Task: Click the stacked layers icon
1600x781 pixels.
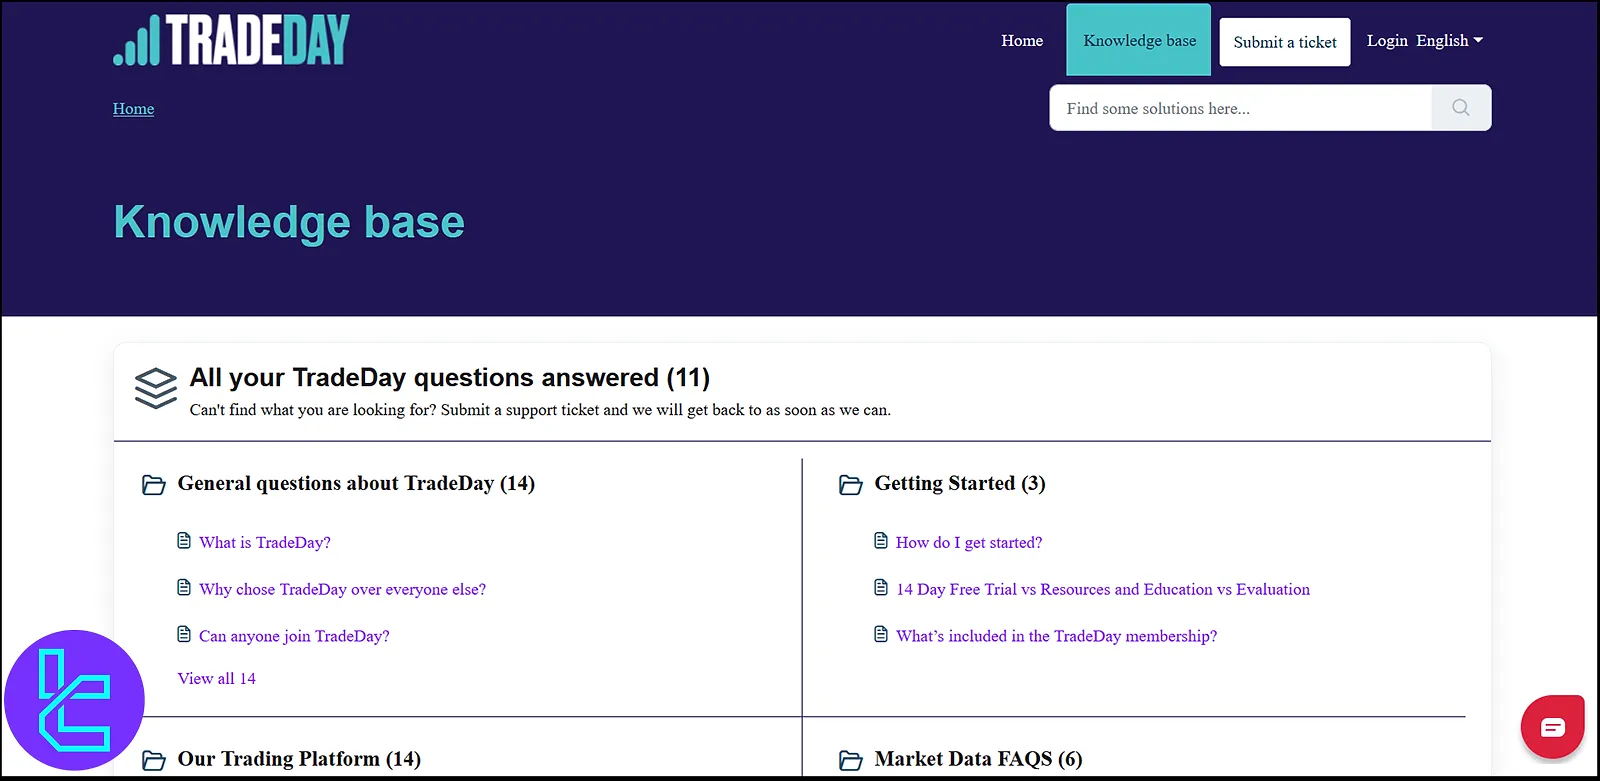Action: click(156, 388)
